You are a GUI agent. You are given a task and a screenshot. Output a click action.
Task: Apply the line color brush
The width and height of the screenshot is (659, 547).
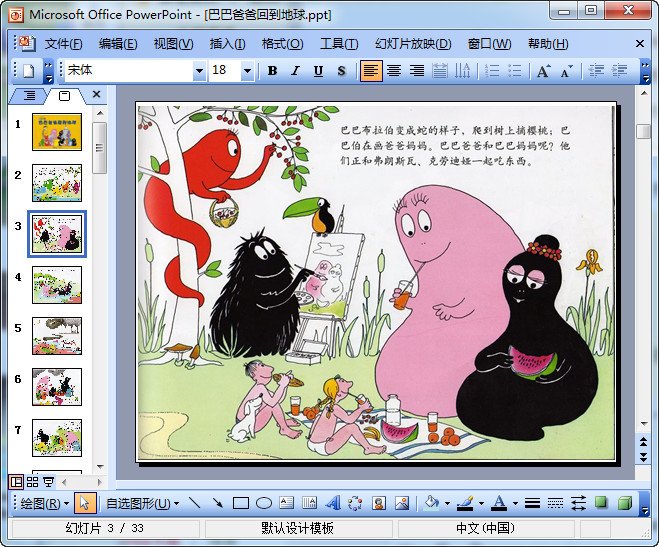pyautogui.click(x=464, y=502)
